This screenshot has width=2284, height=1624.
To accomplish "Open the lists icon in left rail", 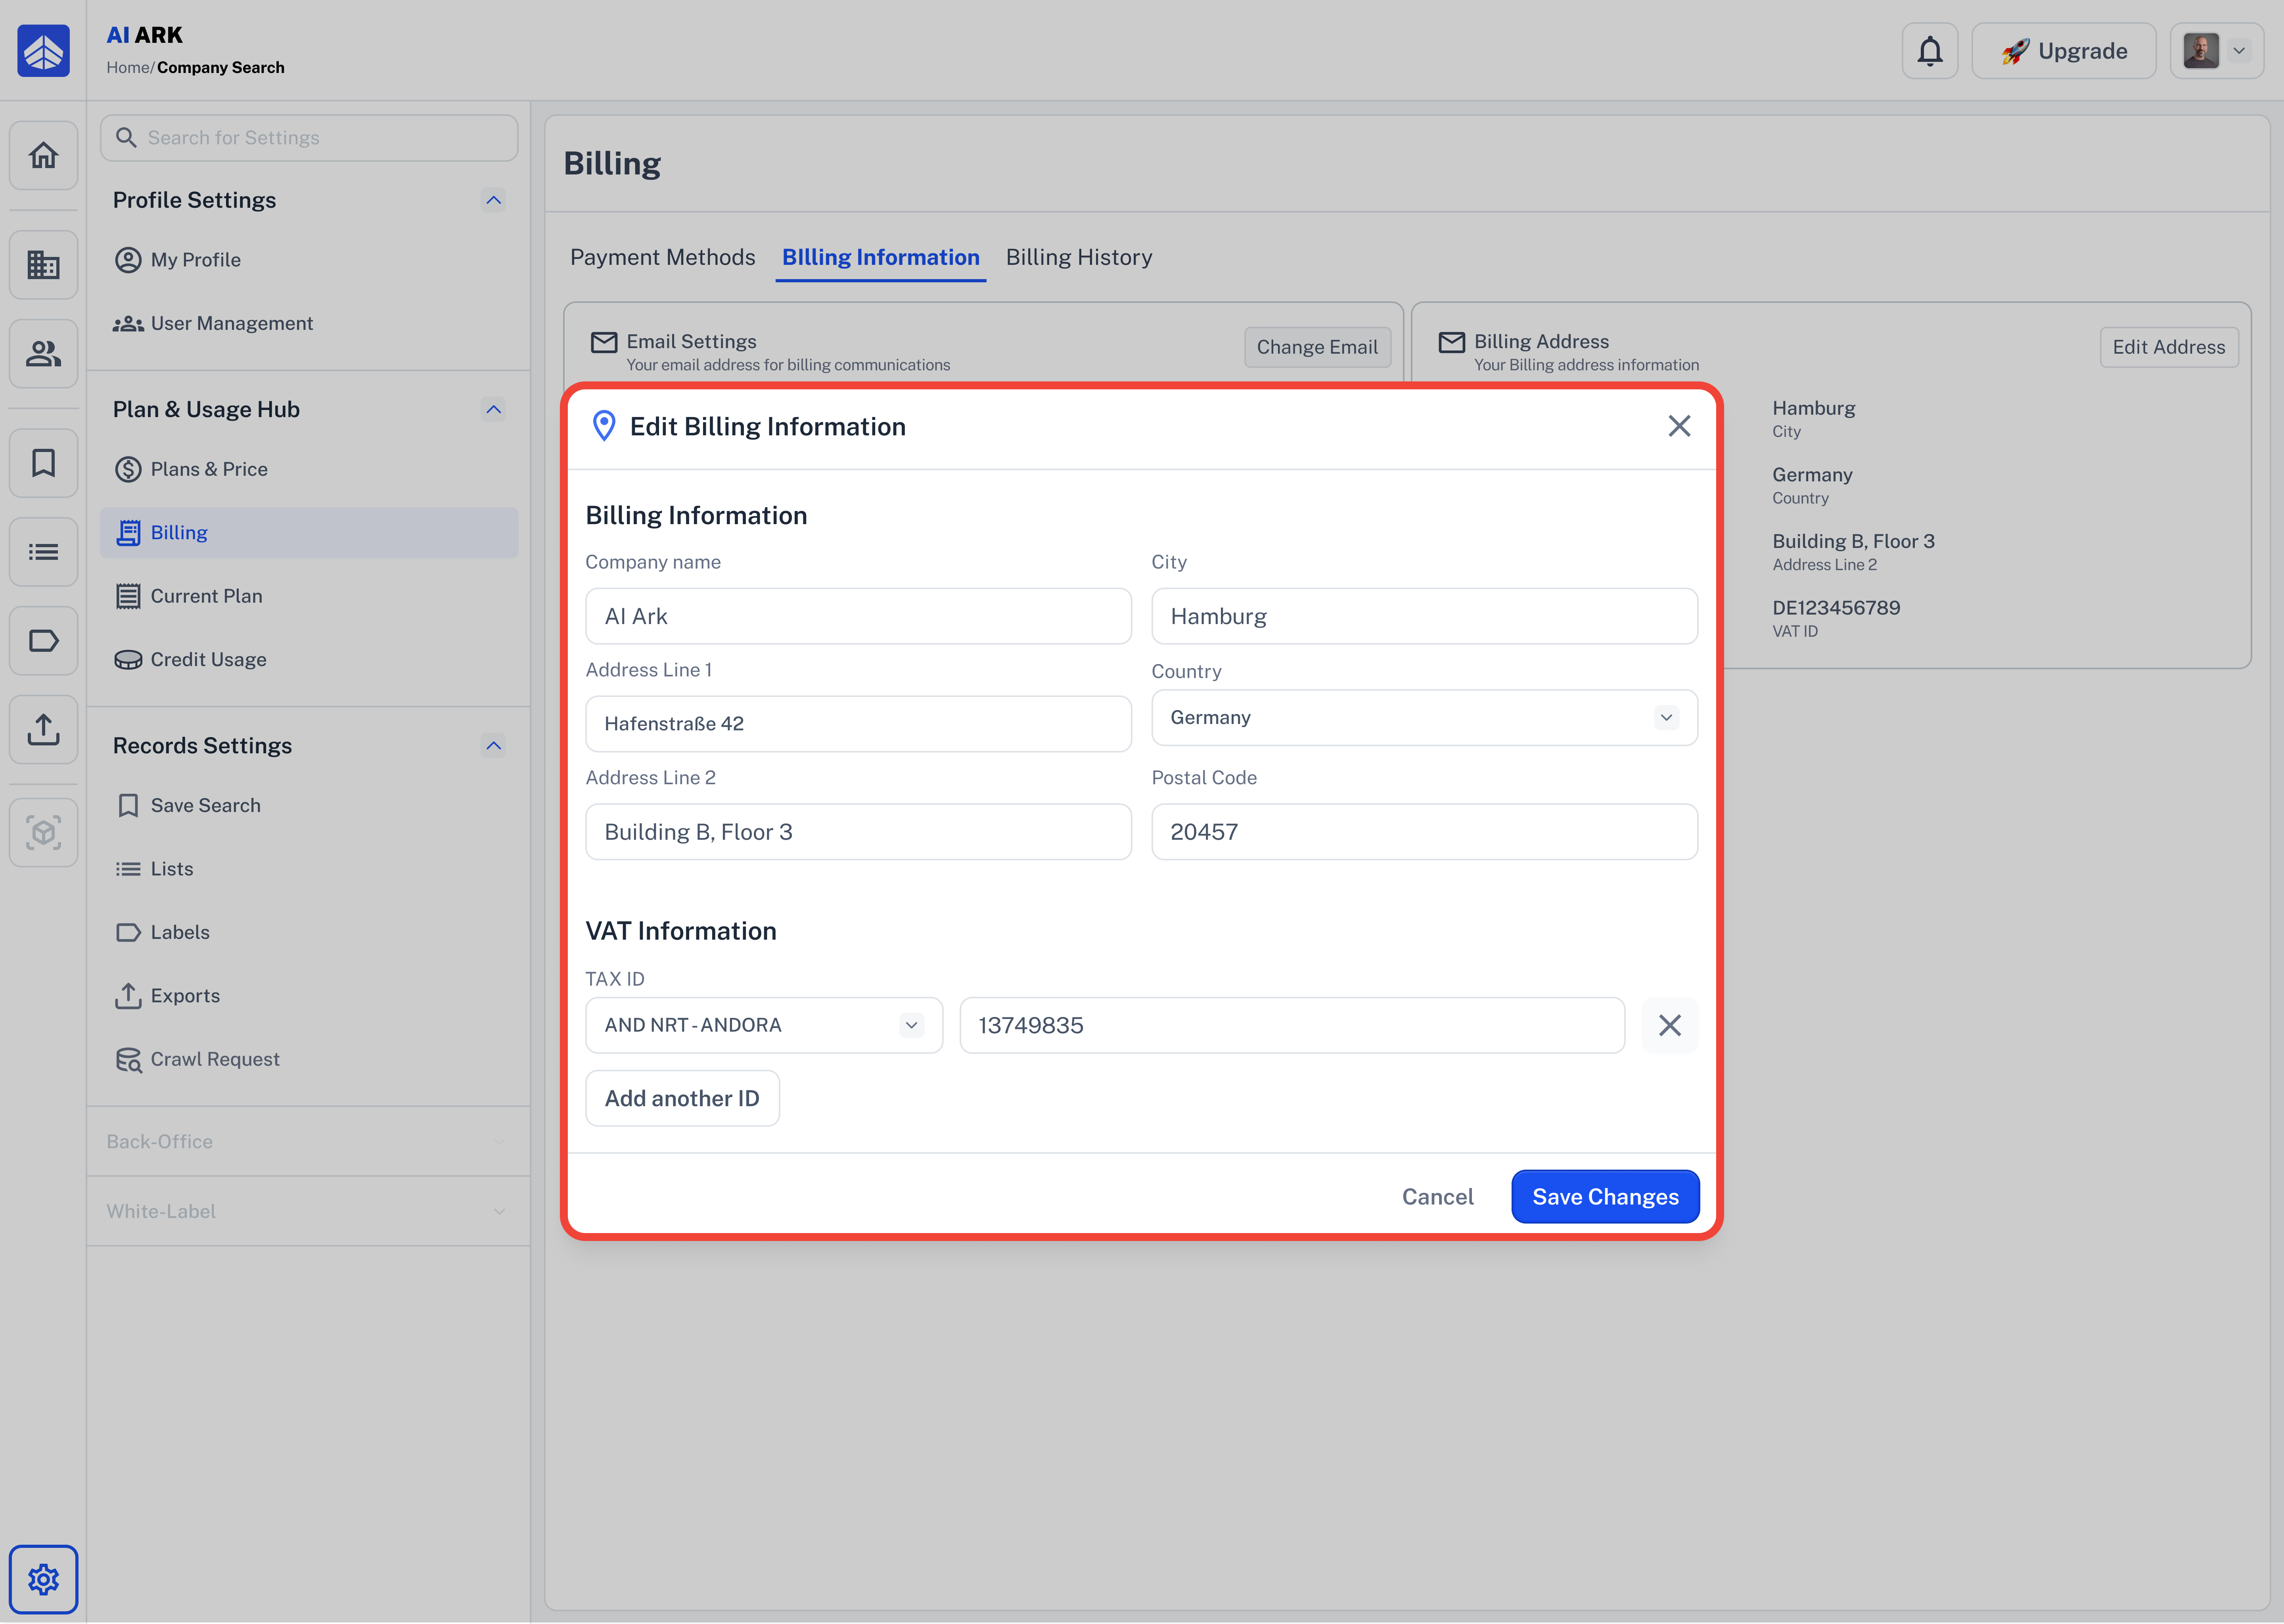I will point(43,551).
